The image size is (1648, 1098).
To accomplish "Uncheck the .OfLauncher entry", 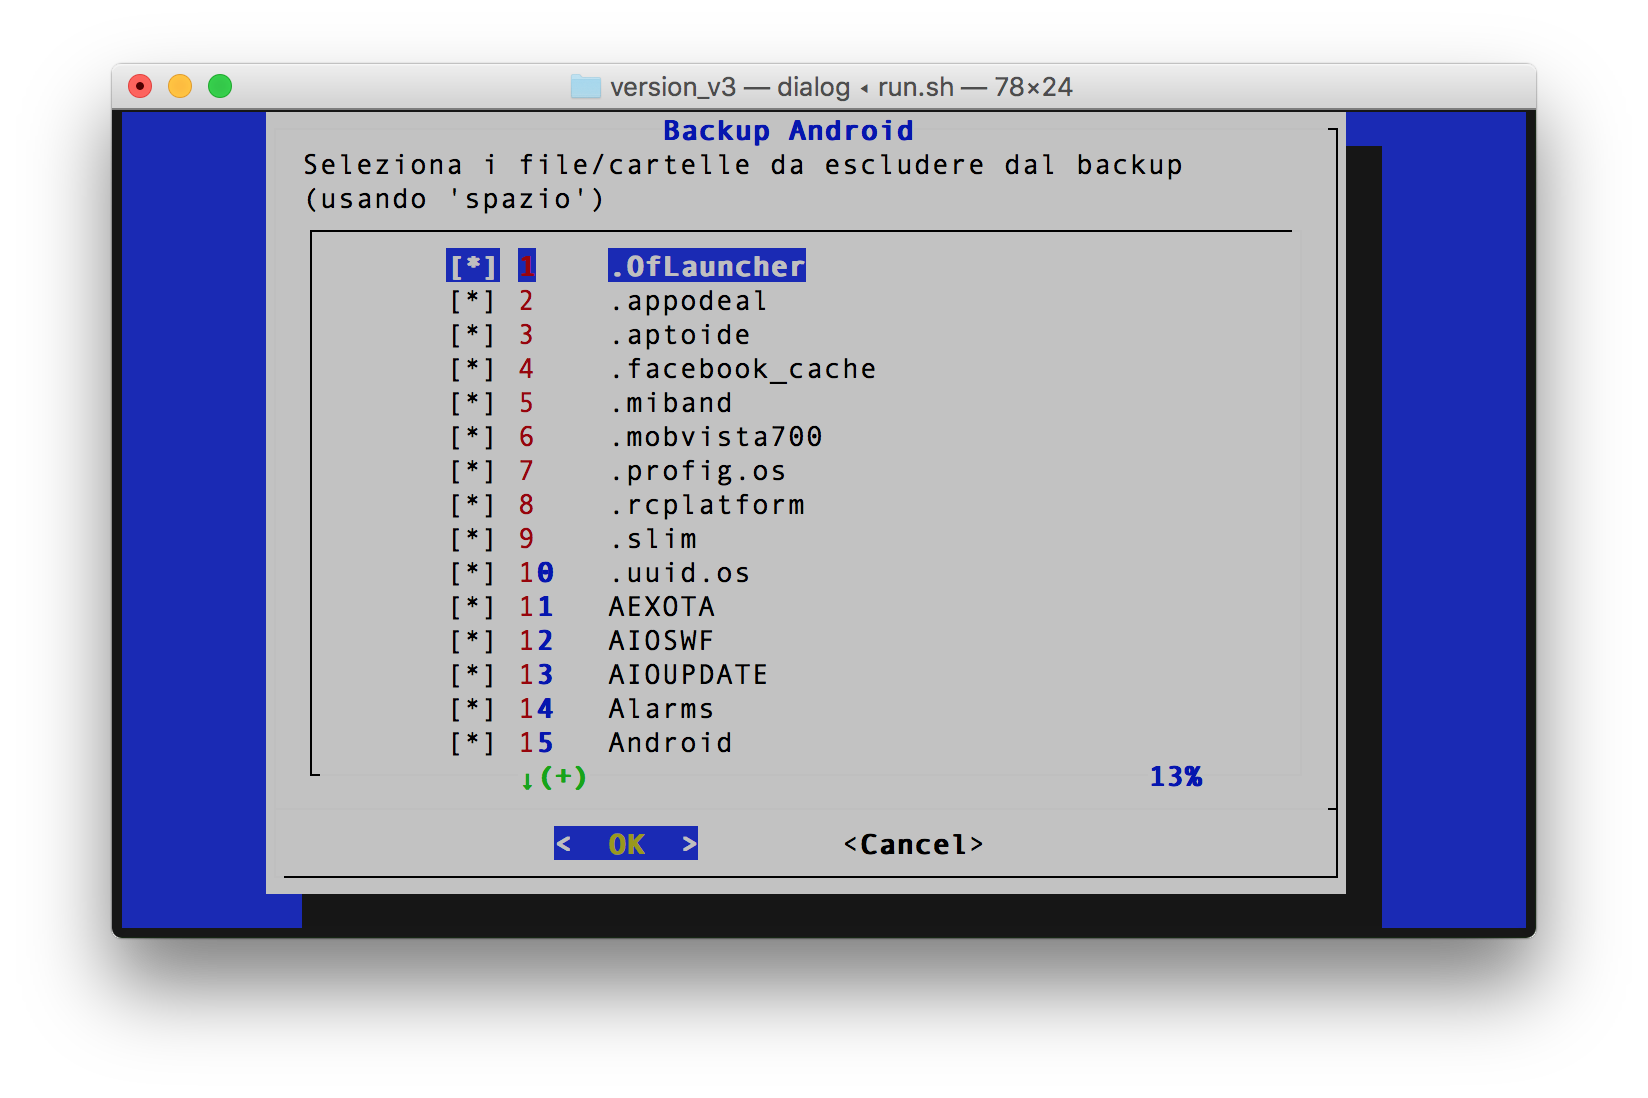I will click(x=471, y=266).
